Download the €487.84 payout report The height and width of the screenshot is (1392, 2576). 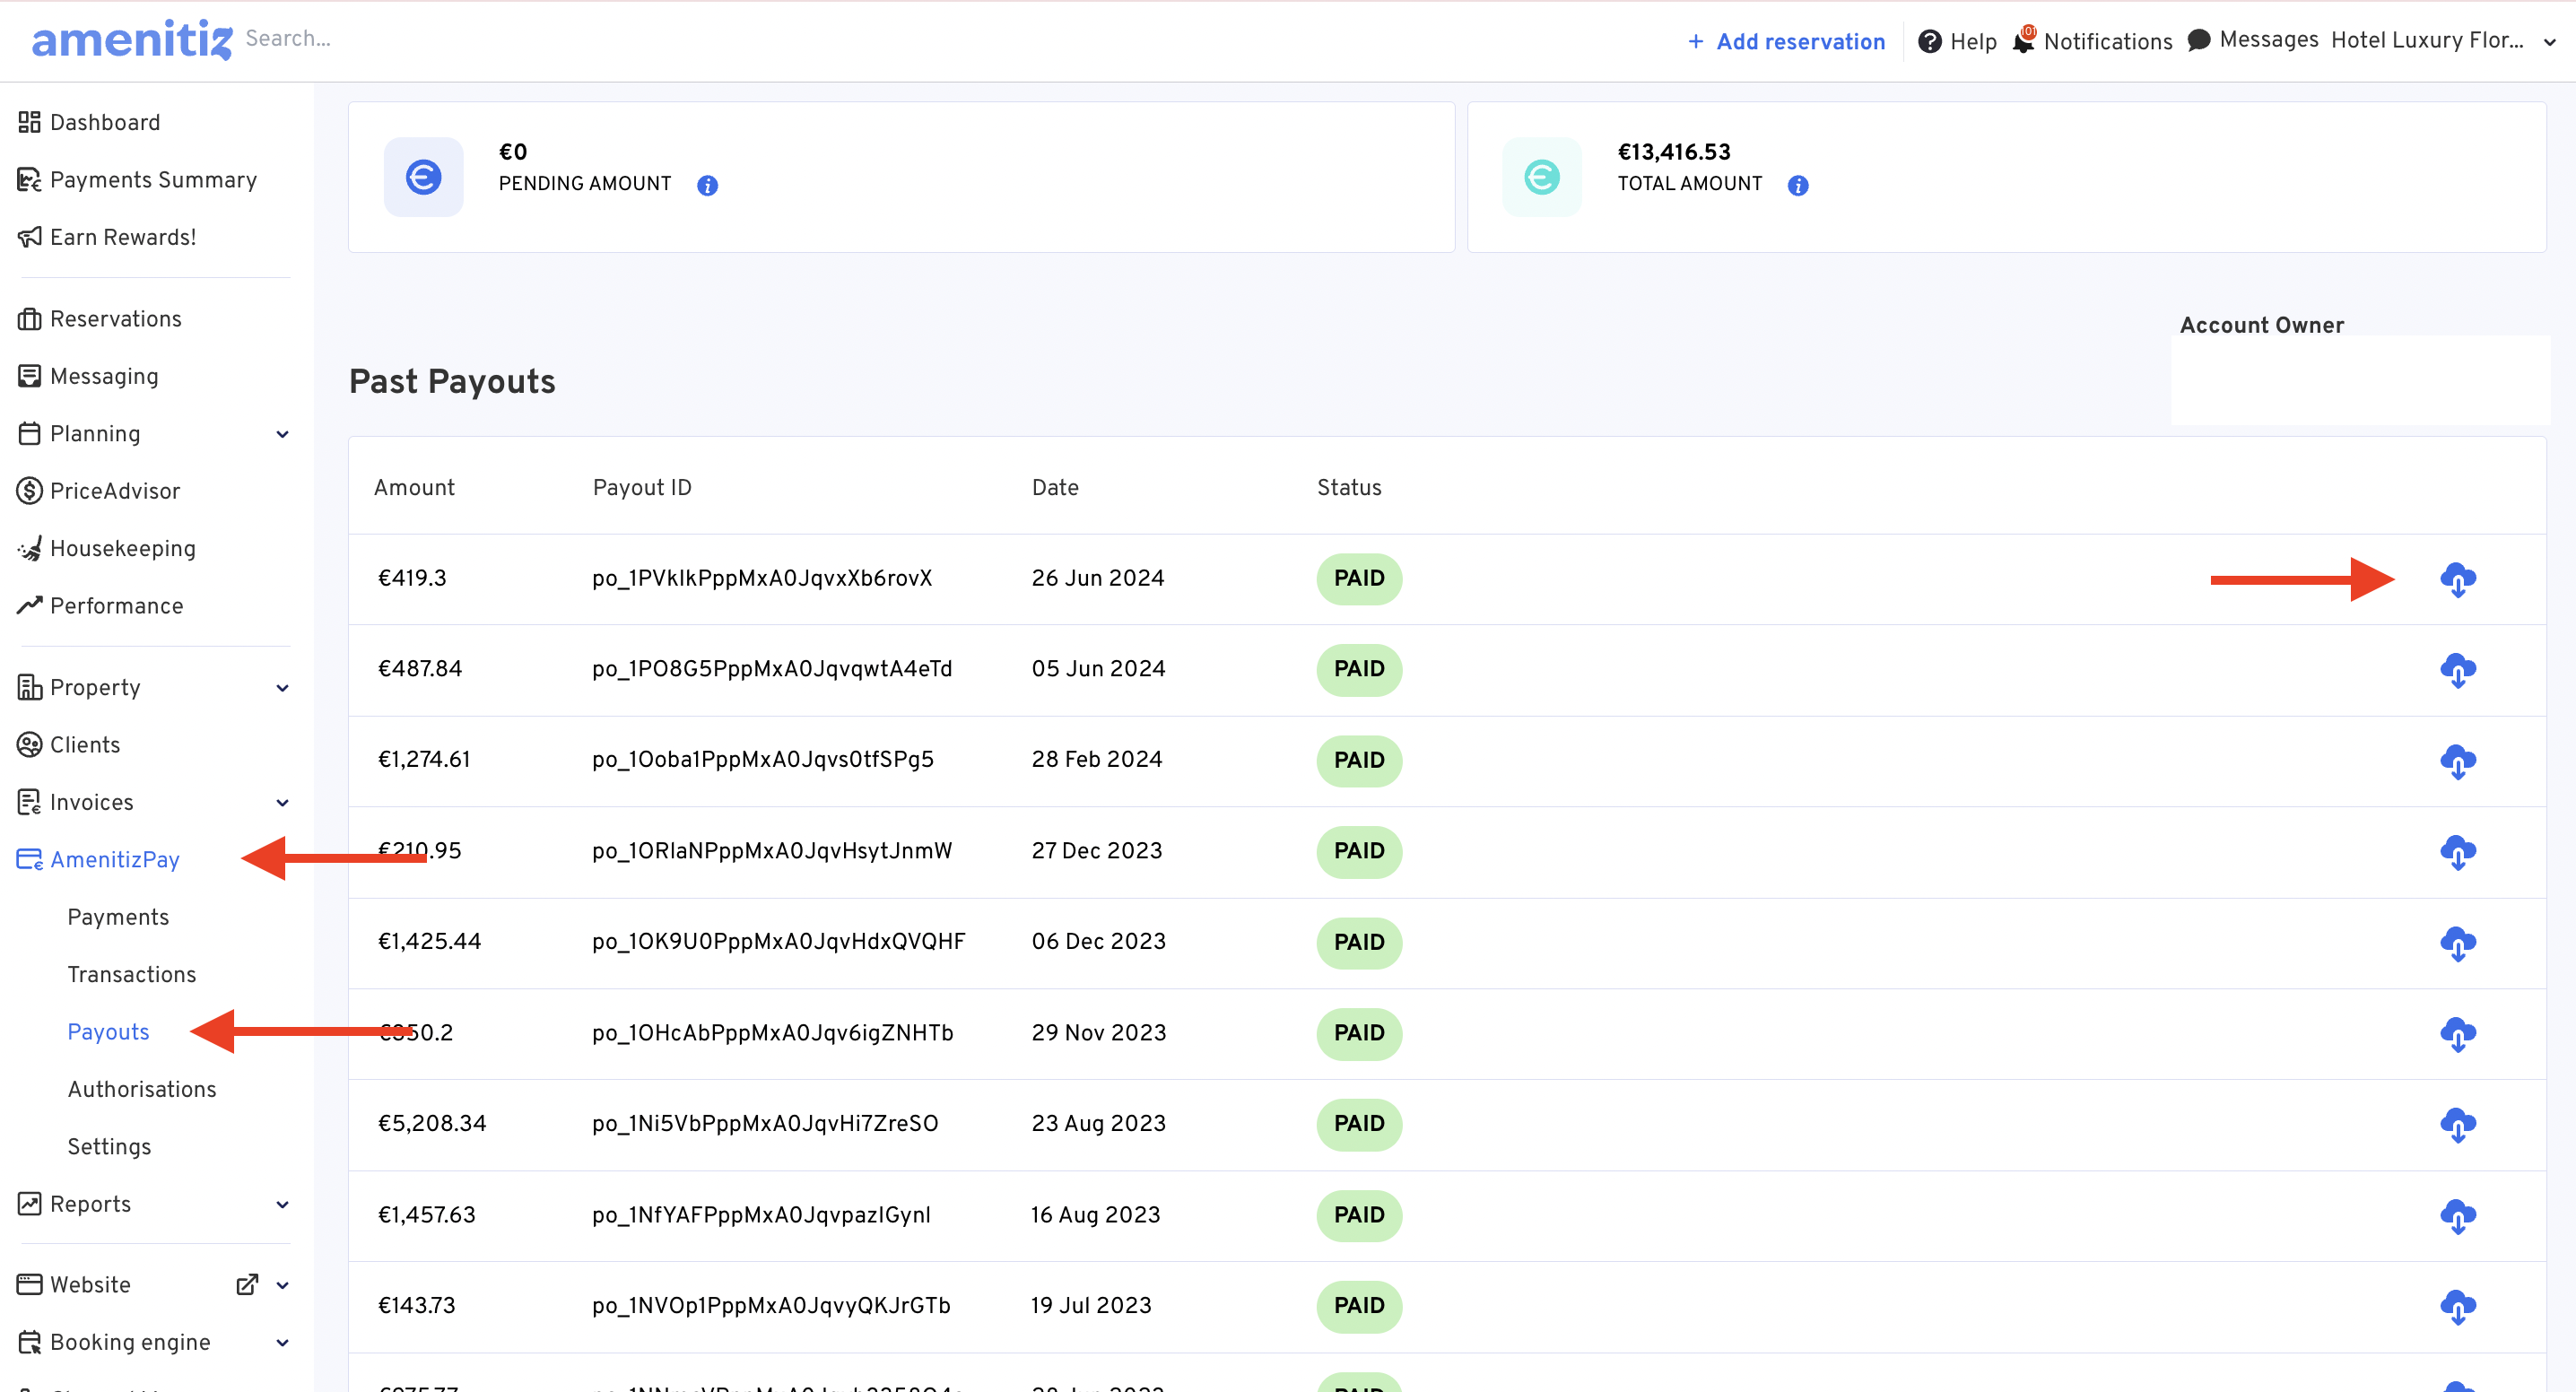pos(2457,670)
